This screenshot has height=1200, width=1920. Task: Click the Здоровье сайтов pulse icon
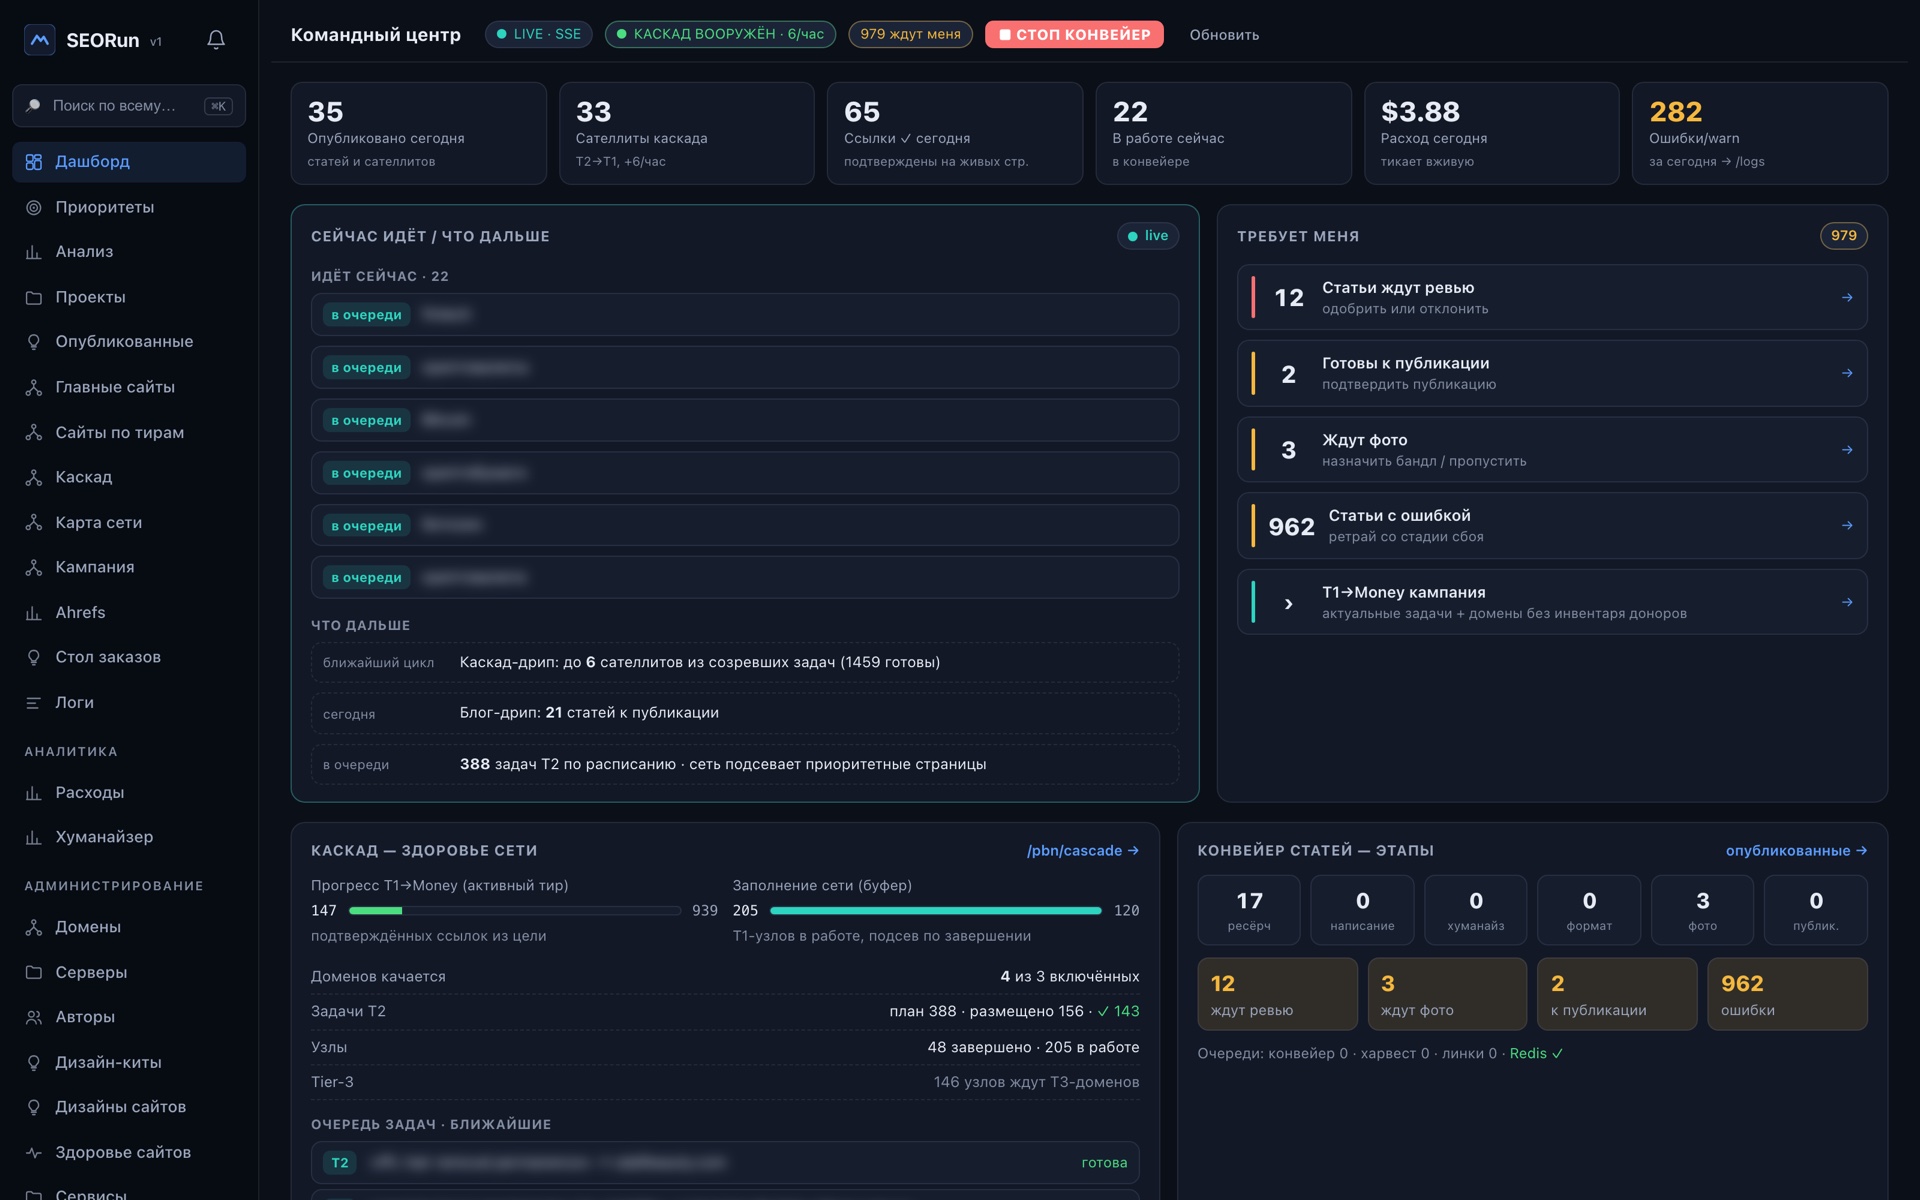click(34, 1152)
